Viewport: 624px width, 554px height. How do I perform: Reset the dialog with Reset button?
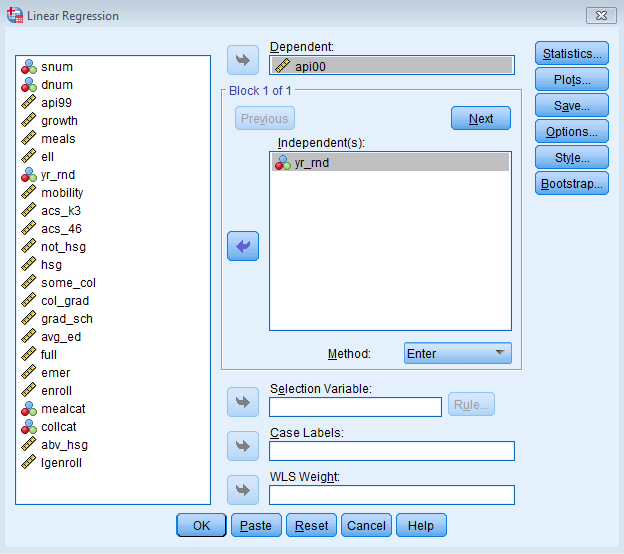tap(311, 525)
